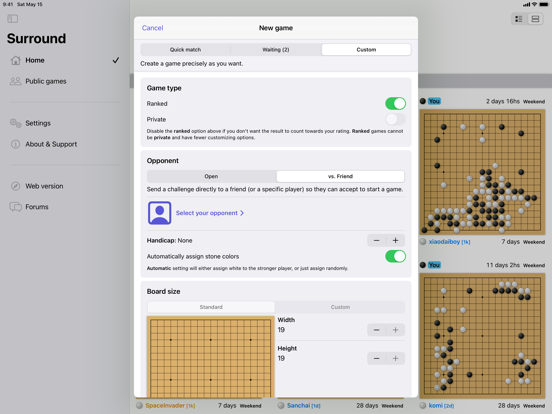The height and width of the screenshot is (414, 552).
Task: Select the Custom board size segment
Action: click(340, 307)
